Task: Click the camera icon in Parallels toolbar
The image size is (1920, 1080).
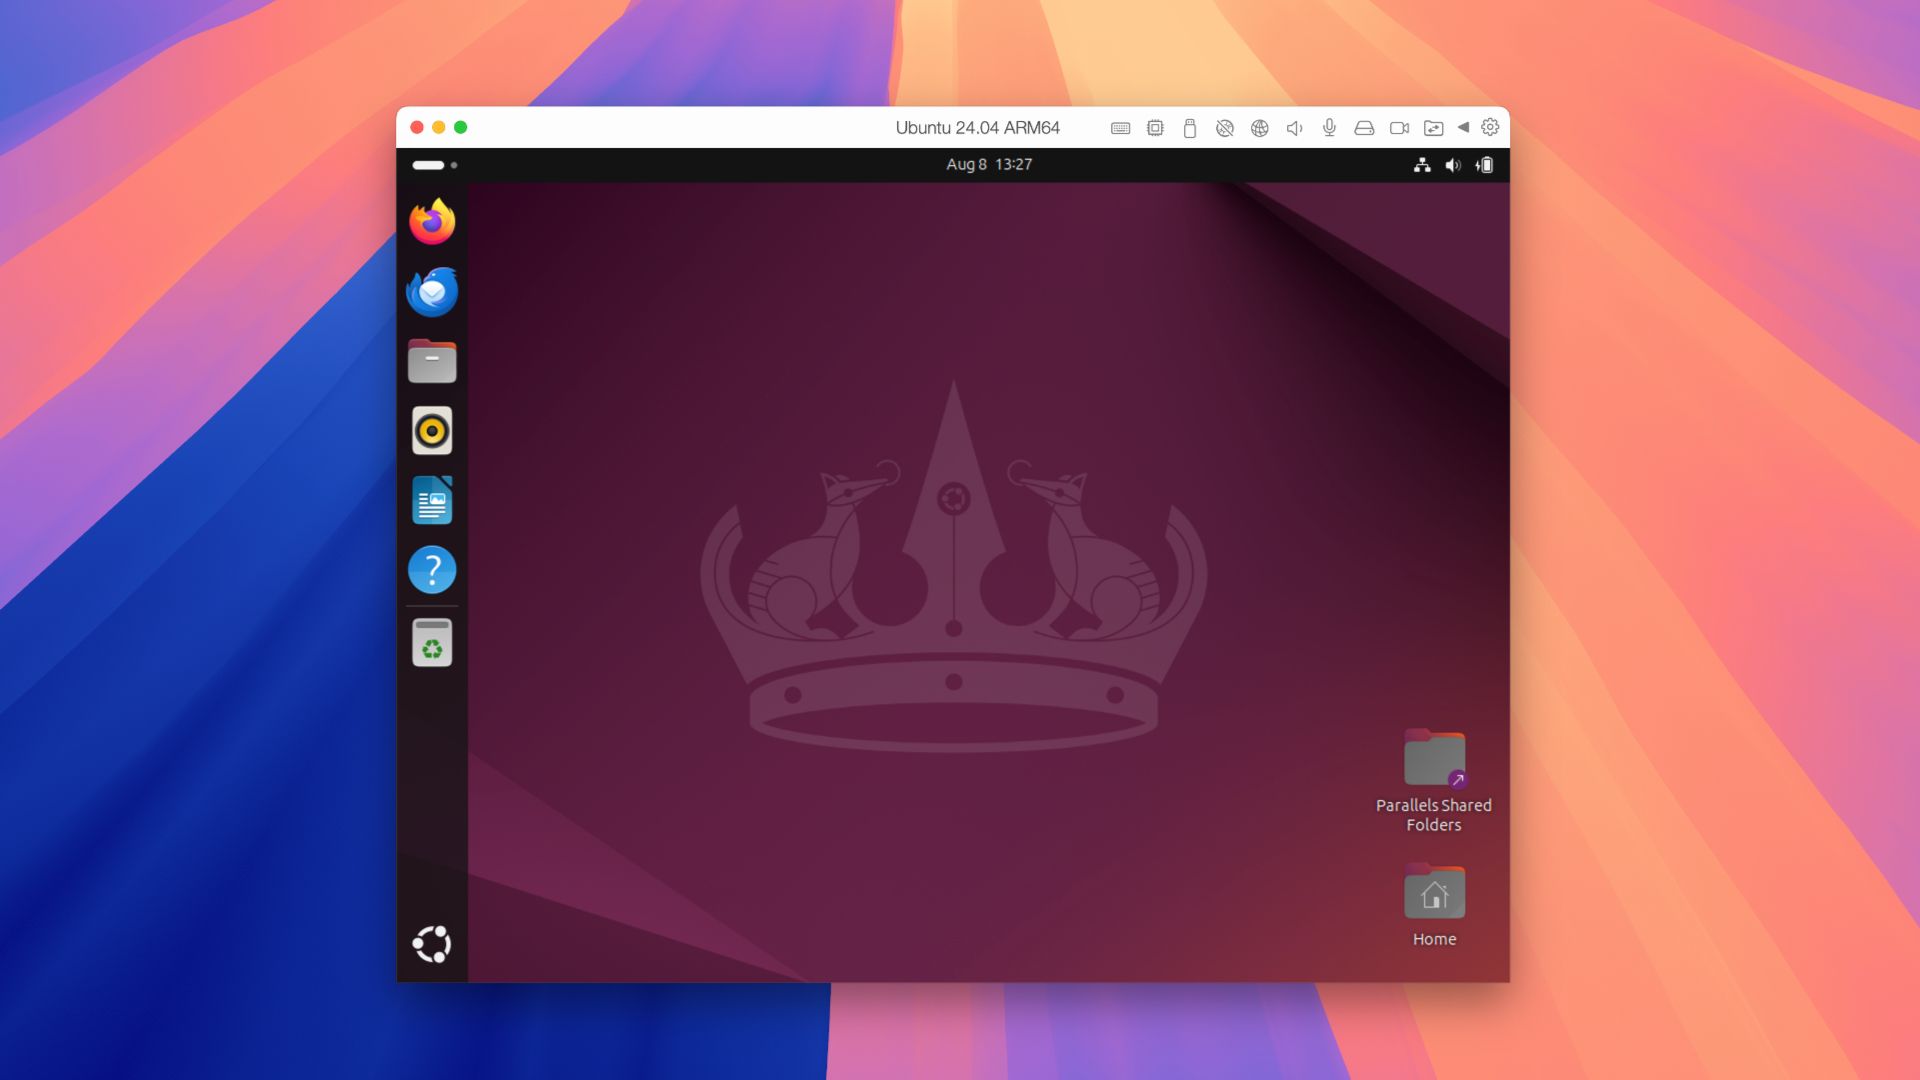Action: [x=1399, y=128]
